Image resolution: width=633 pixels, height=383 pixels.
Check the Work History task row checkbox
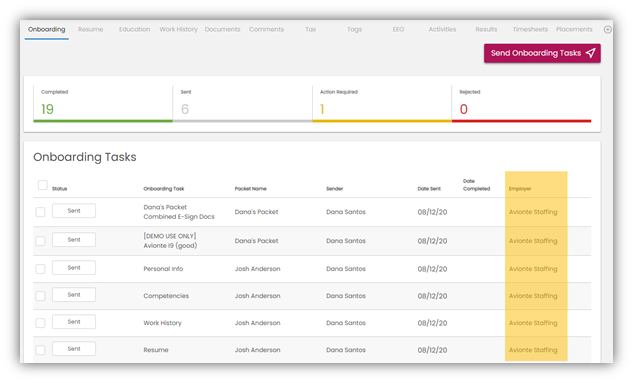(40, 323)
